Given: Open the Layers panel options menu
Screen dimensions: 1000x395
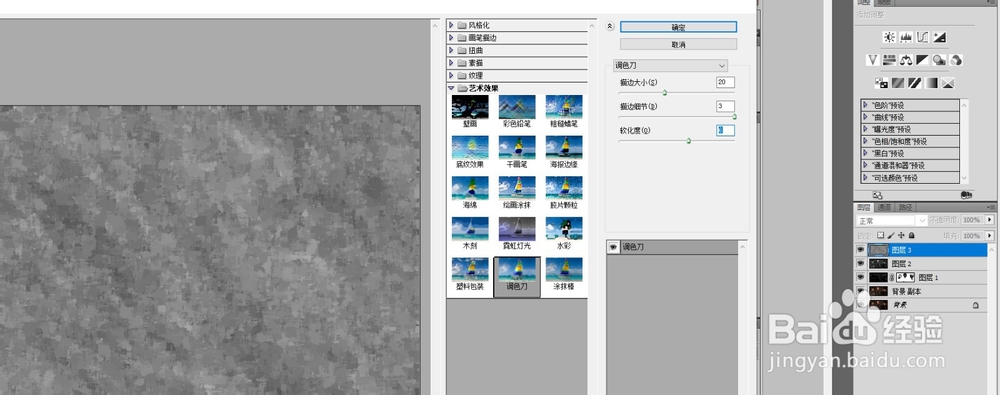Looking at the screenshot, I should click(992, 207).
